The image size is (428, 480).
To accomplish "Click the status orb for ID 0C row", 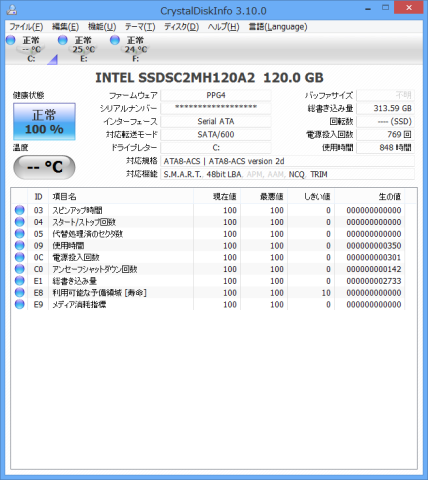I will point(20,257).
